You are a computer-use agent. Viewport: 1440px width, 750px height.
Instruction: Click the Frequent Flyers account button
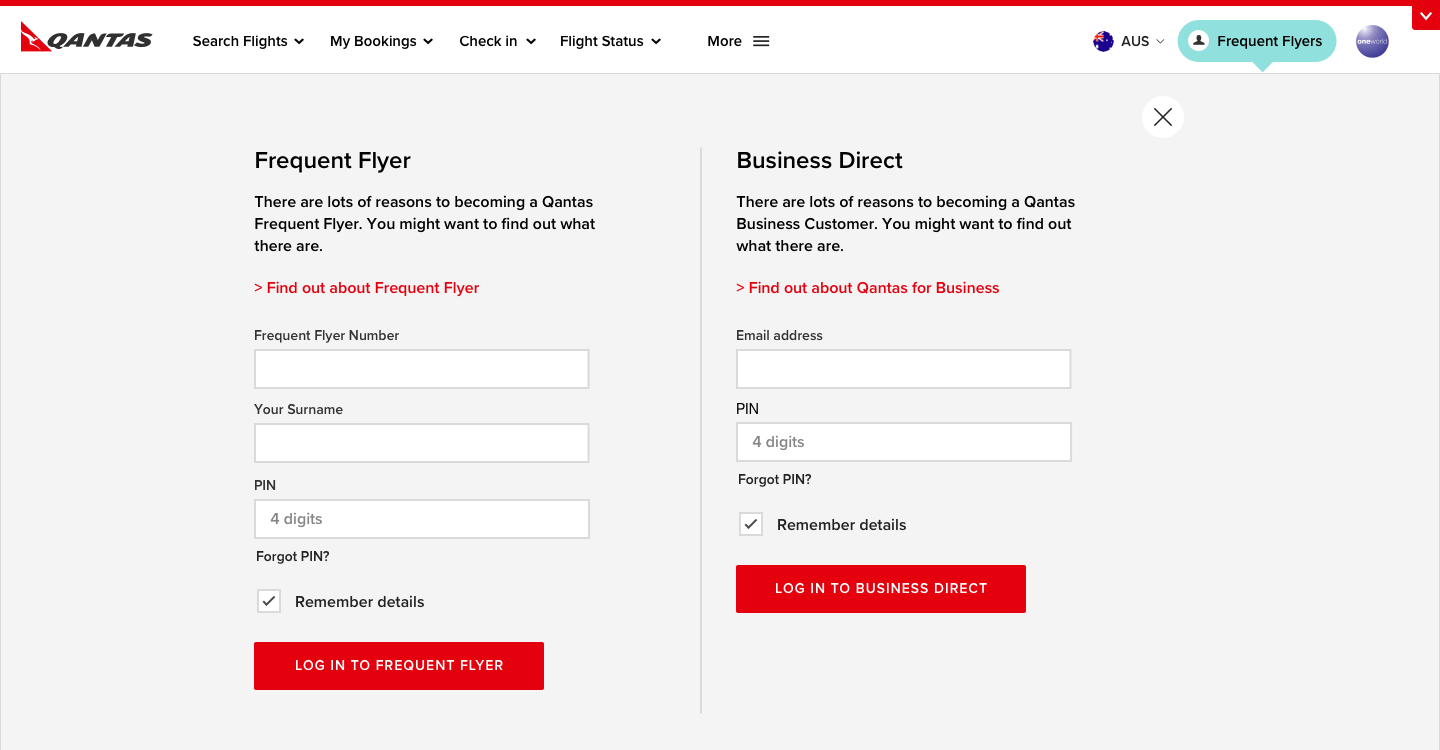click(1257, 41)
